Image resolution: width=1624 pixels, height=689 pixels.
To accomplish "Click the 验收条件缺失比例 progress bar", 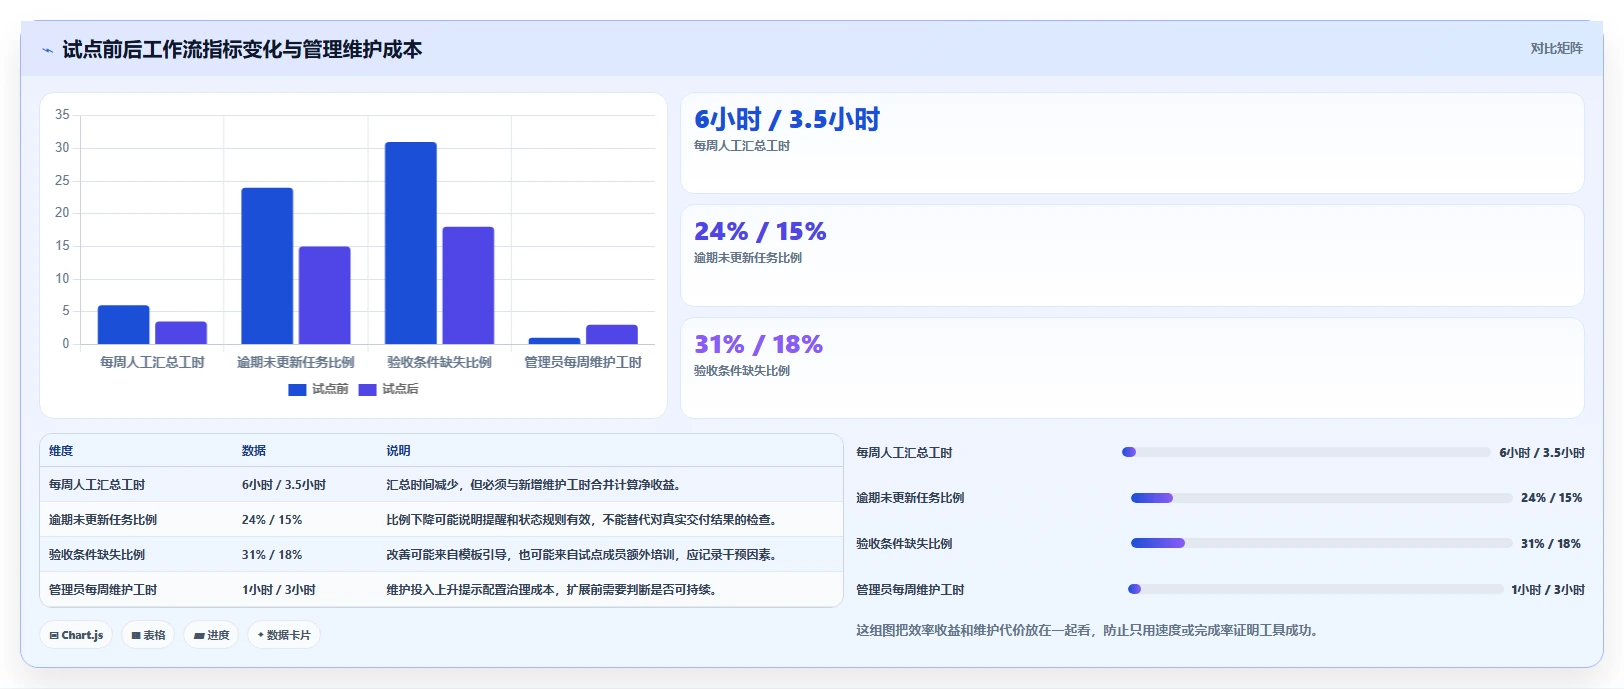I will 1321,543.
